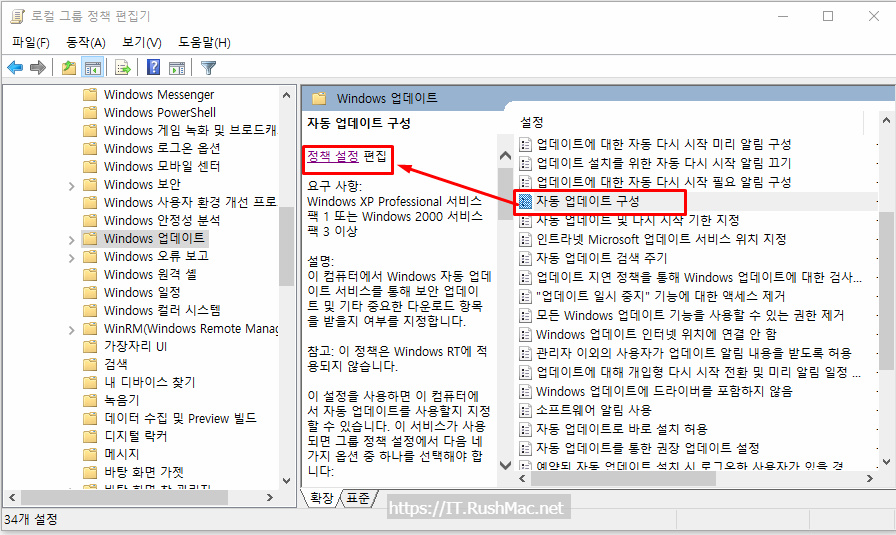Click the 정책 설정 link
This screenshot has height=535, width=896.
coord(333,155)
